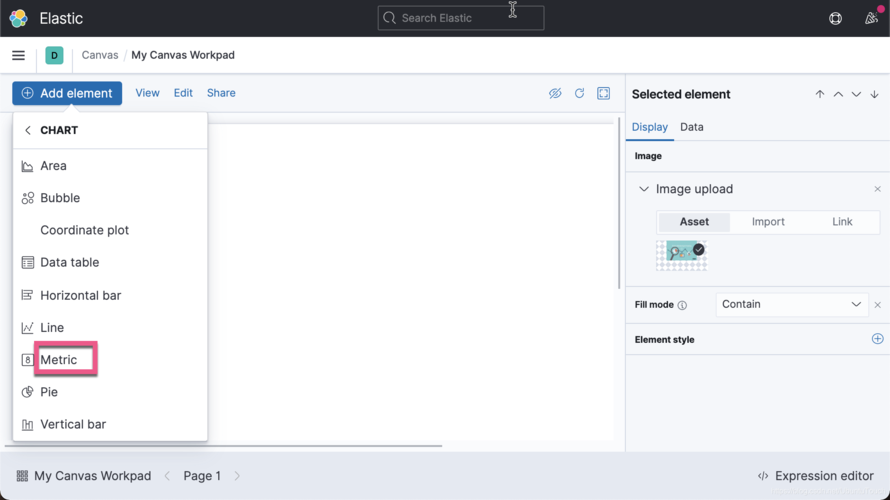Click Fill mode info icon

click(682, 305)
